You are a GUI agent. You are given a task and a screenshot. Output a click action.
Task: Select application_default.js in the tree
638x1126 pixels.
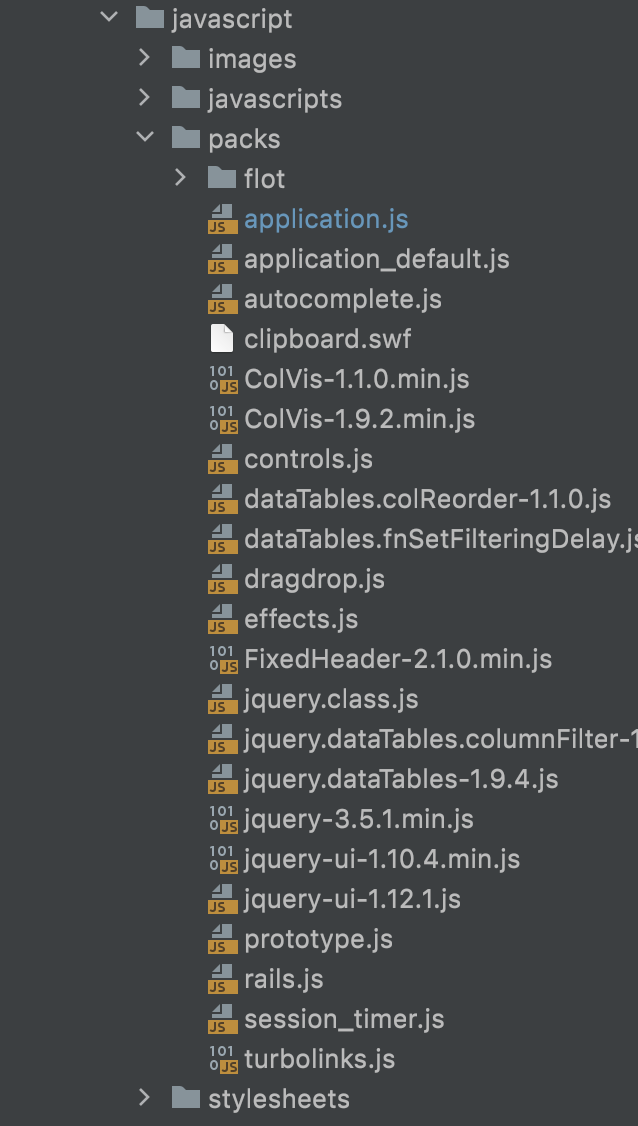(376, 259)
